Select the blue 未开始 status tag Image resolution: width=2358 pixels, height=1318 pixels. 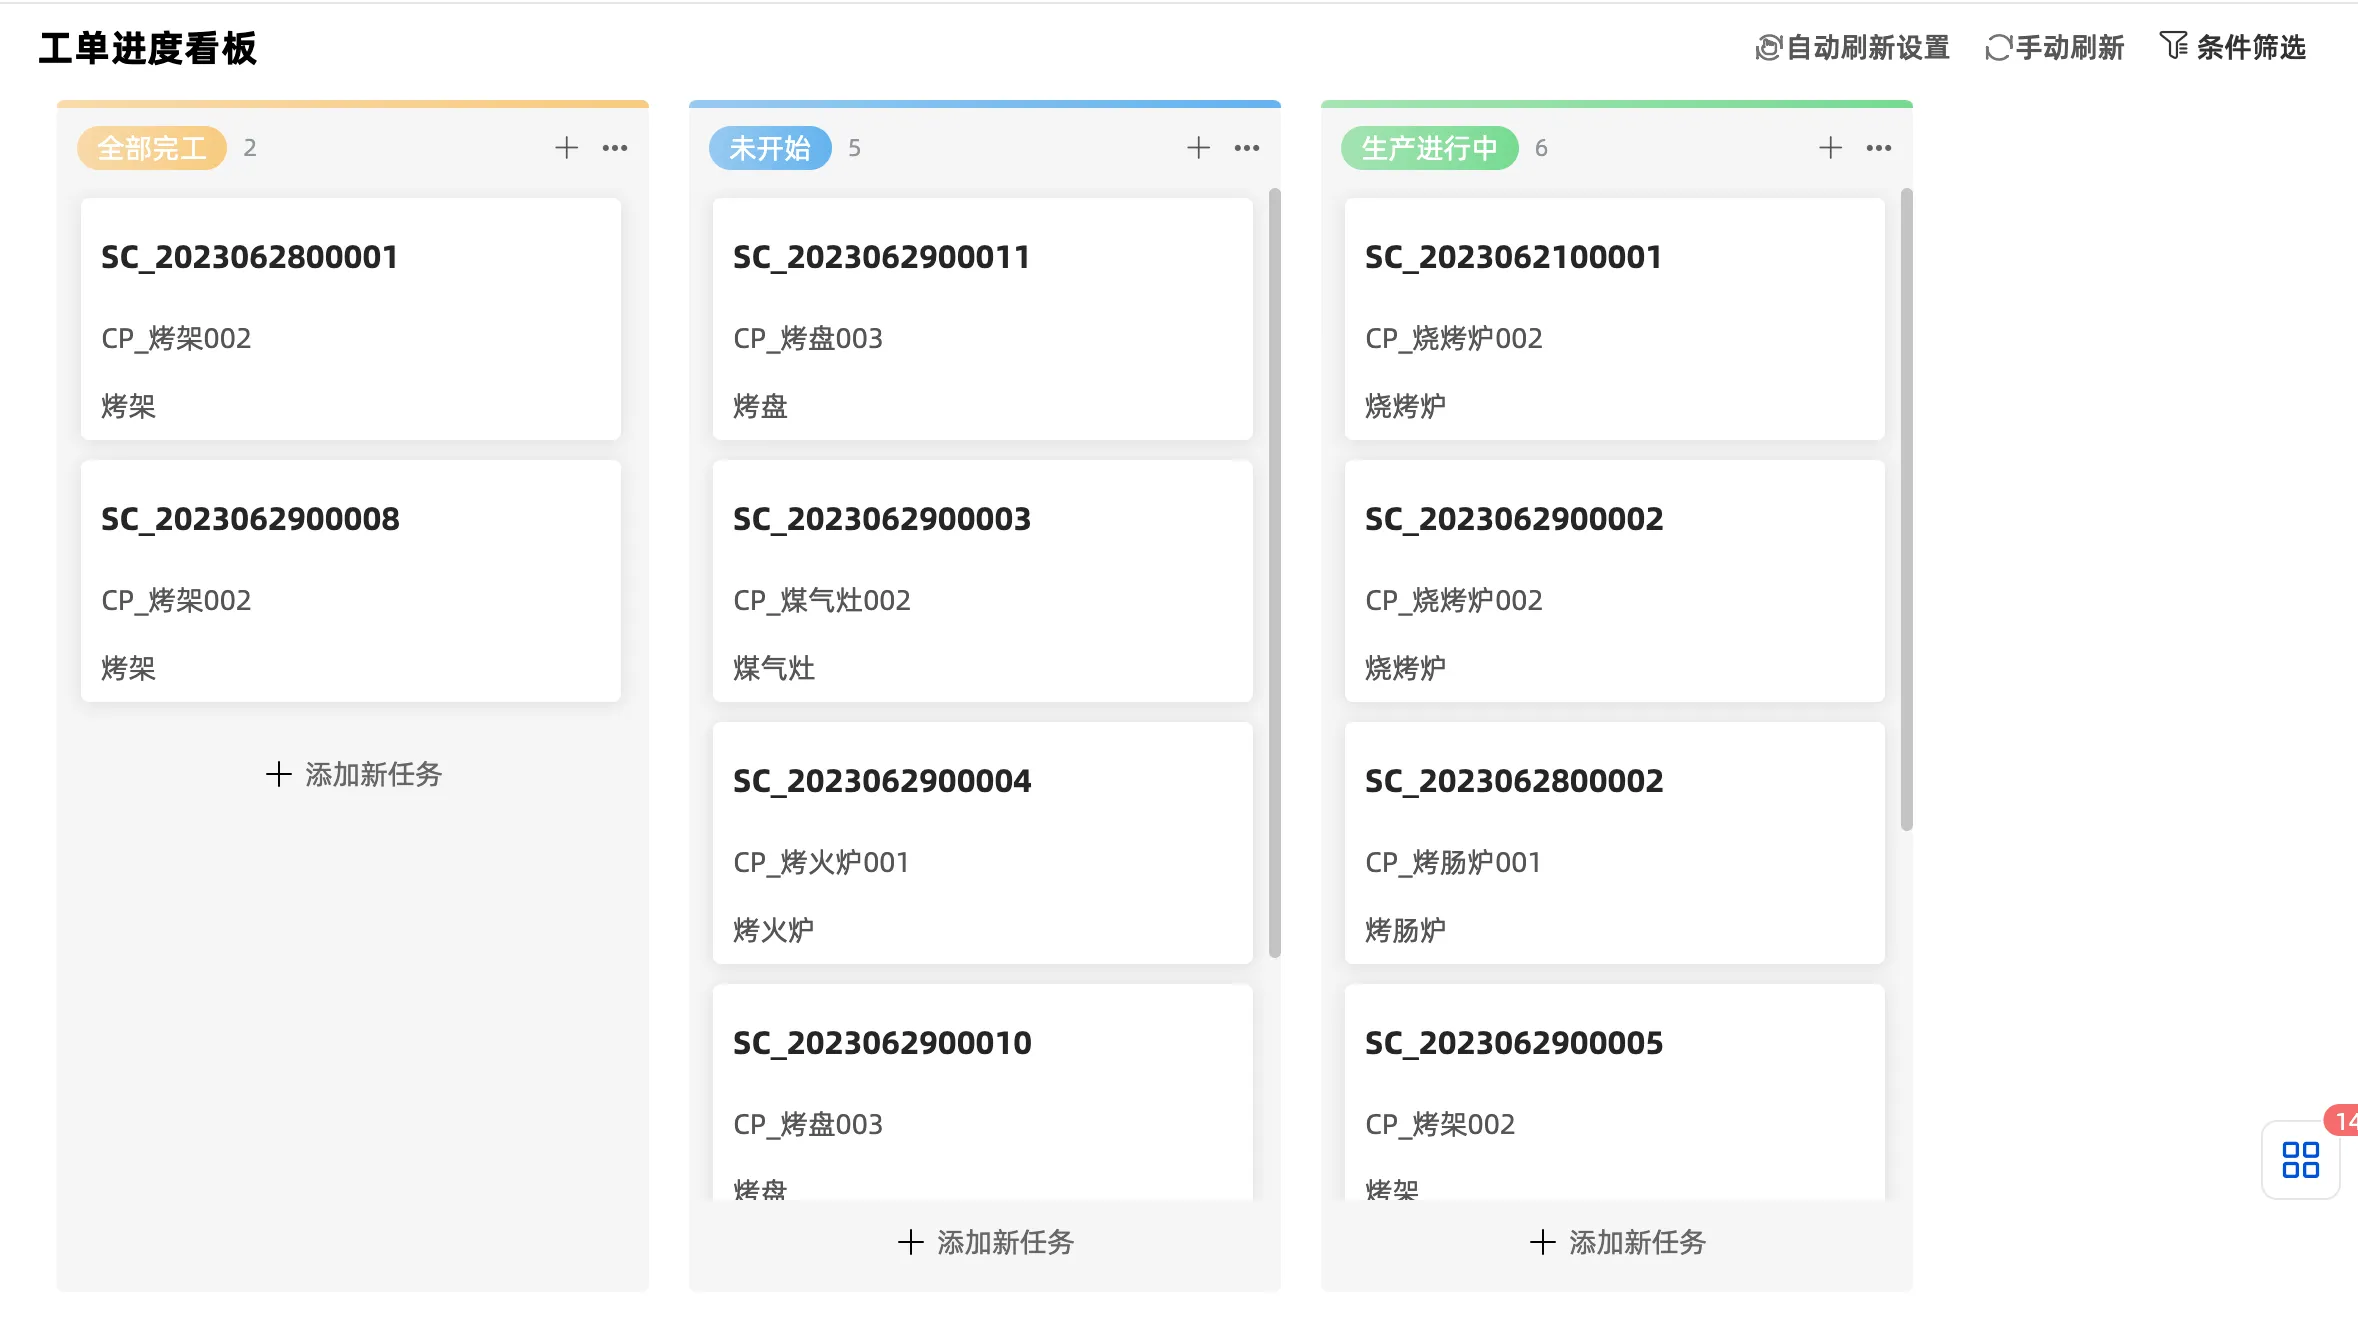point(769,148)
